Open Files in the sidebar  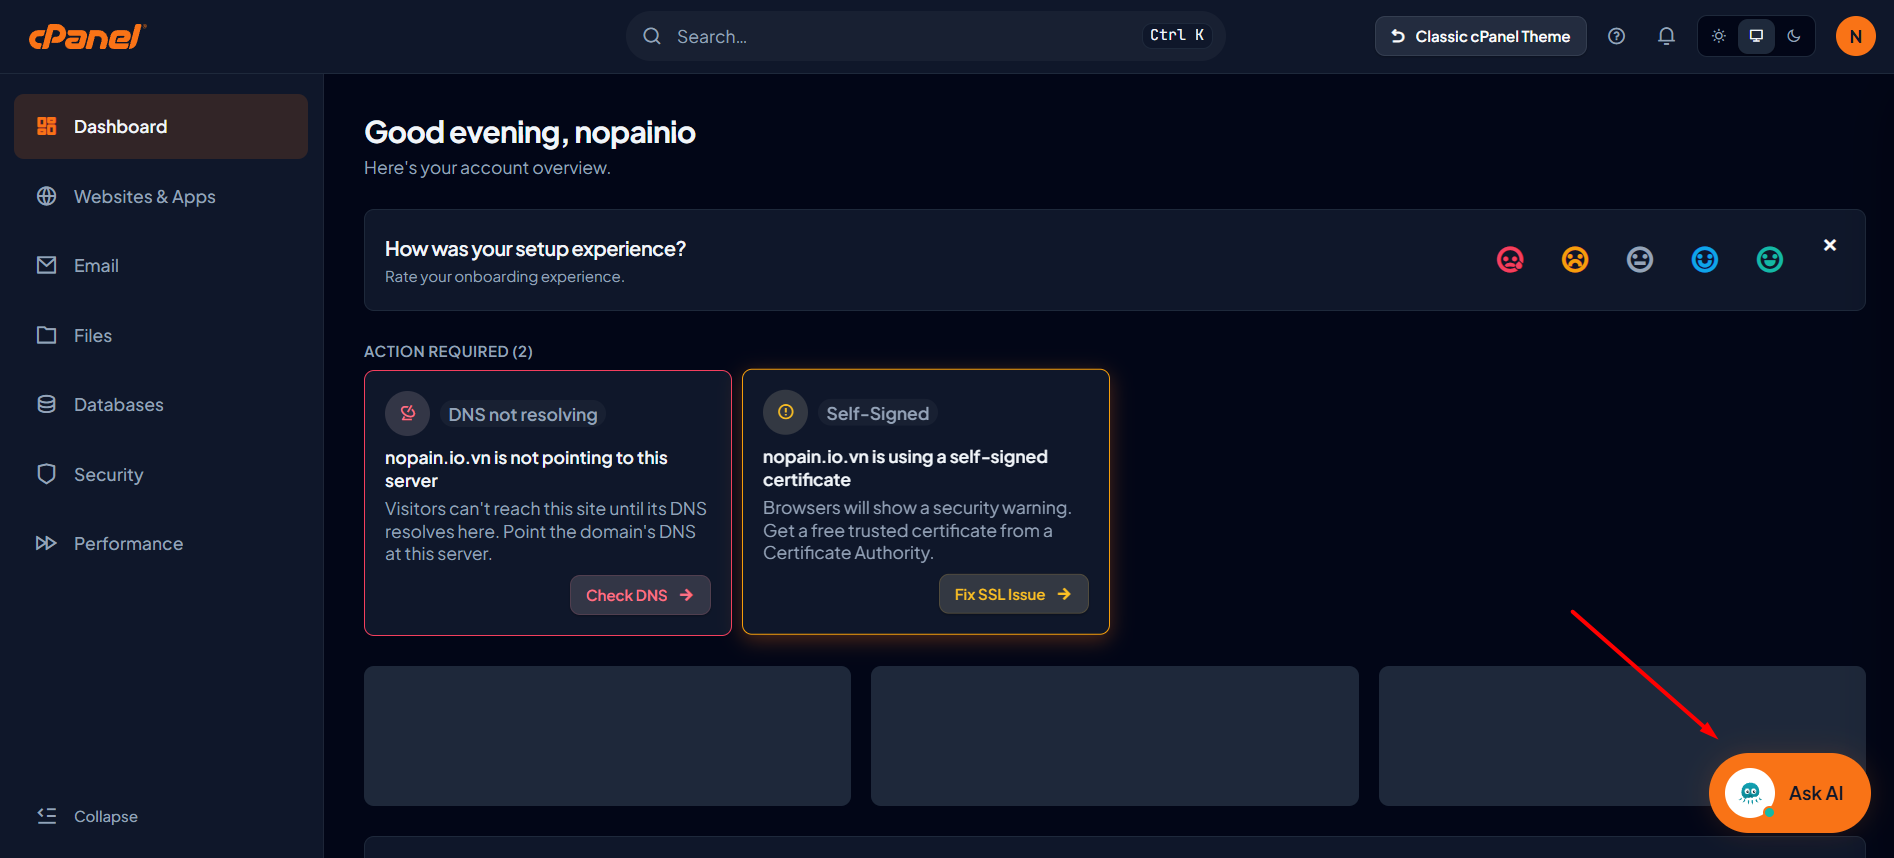(x=161, y=335)
